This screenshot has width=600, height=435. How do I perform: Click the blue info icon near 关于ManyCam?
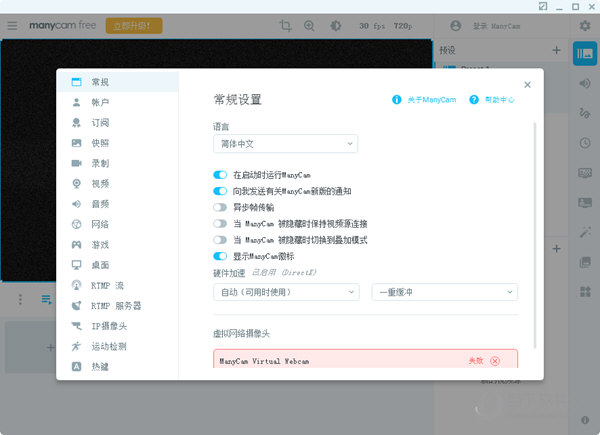tap(396, 99)
